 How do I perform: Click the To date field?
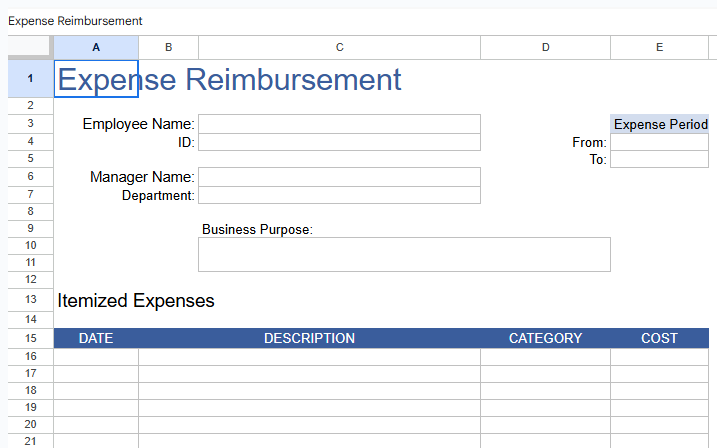(x=659, y=159)
